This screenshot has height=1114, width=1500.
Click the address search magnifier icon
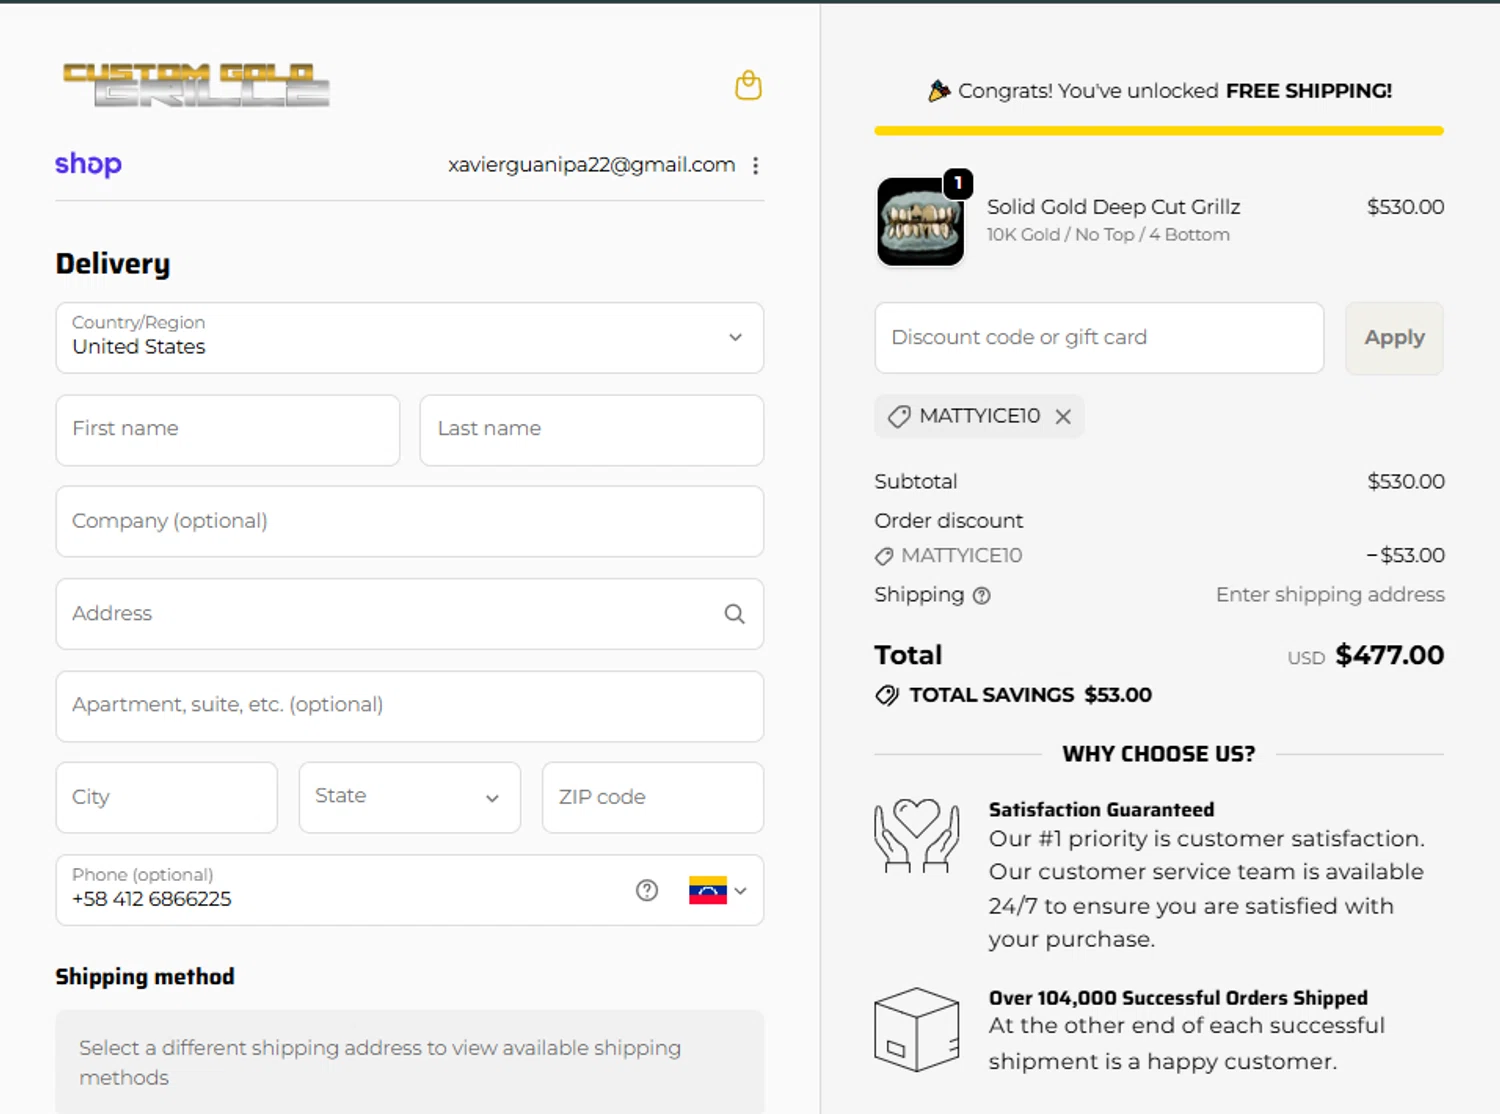click(x=735, y=614)
